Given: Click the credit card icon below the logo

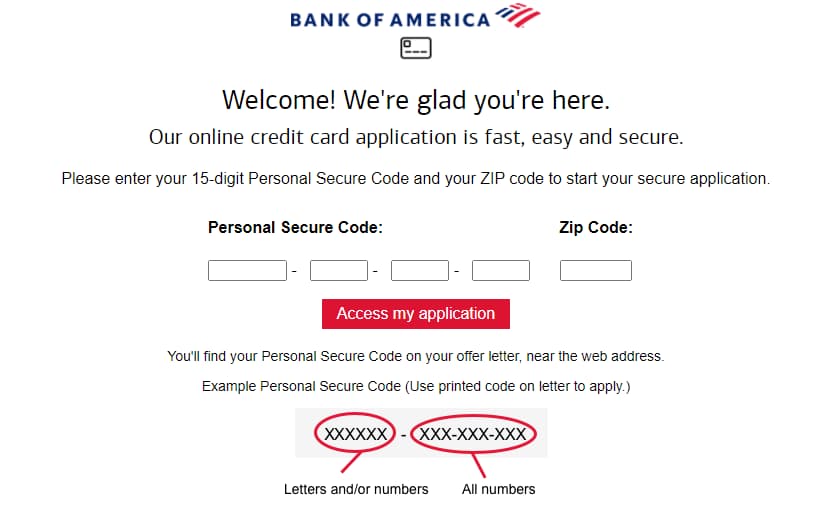Looking at the screenshot, I should click(x=416, y=48).
